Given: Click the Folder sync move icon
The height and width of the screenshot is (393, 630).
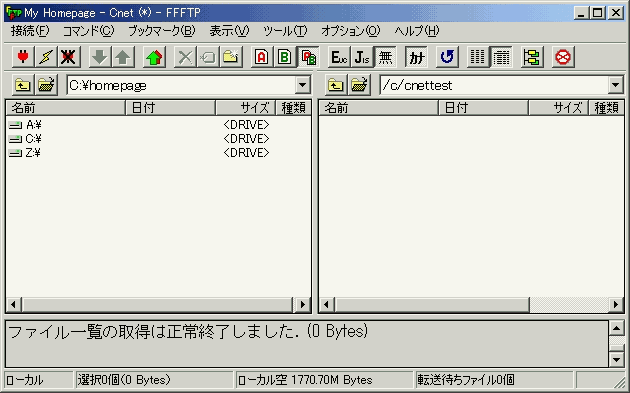Looking at the screenshot, I should pos(532,57).
